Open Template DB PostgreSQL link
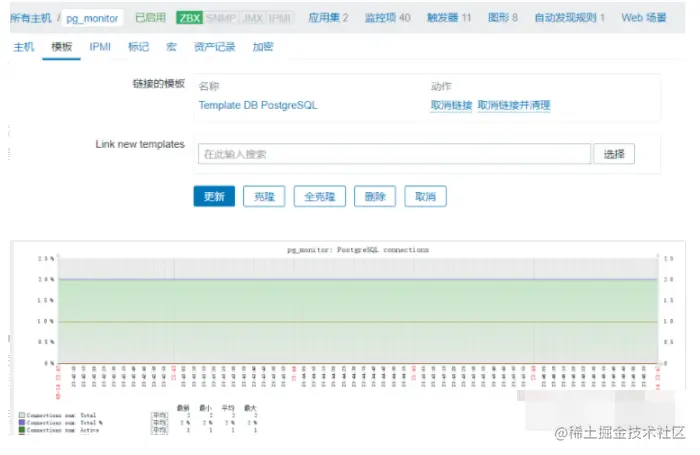 tap(258, 105)
